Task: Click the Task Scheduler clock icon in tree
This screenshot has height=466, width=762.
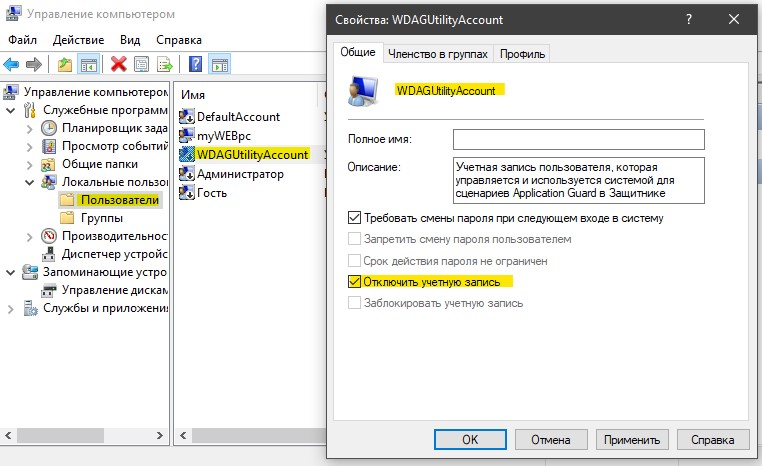Action: 49,128
